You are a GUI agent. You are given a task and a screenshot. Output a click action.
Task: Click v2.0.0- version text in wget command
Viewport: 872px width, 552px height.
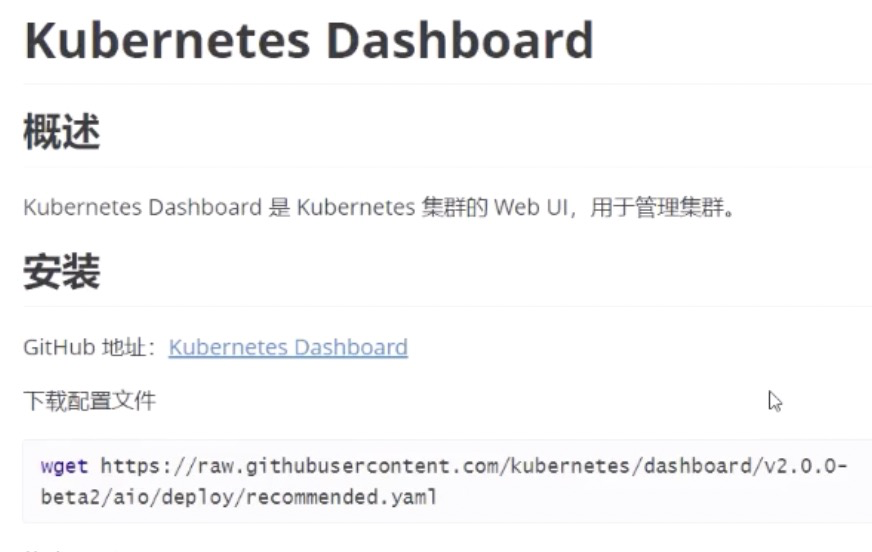(806, 466)
